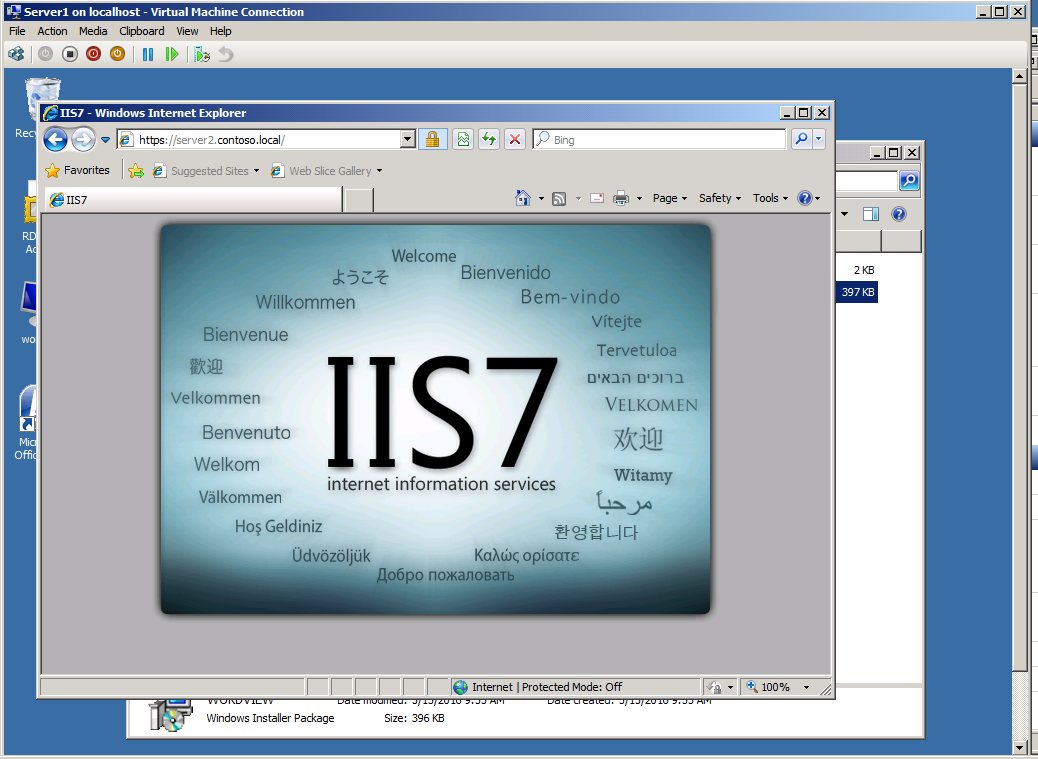Screen dimensions: 1038x759
Task: Select the 397 KB file row
Action: click(857, 292)
